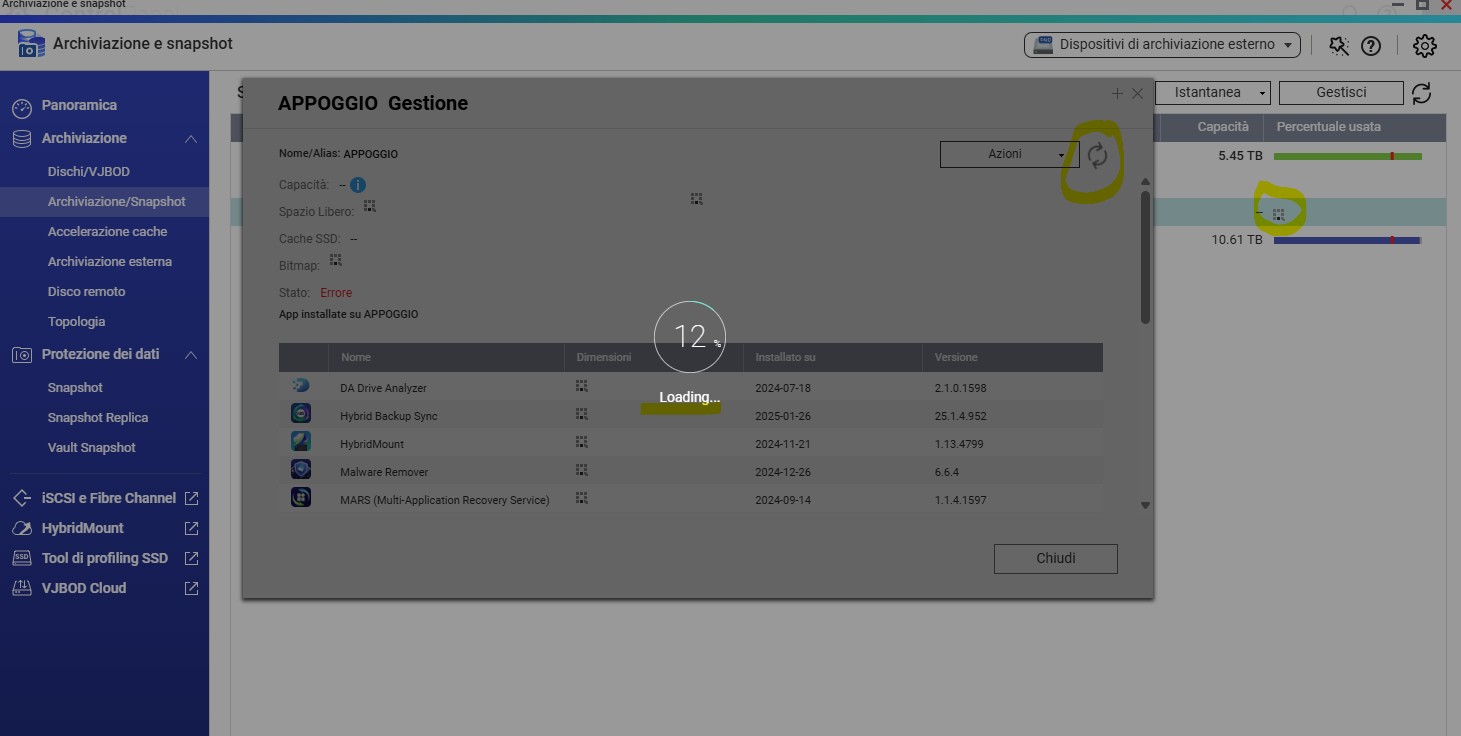Open iSCSI e Fibre Channel in sidebar
This screenshot has height=736, width=1461.
pos(109,498)
